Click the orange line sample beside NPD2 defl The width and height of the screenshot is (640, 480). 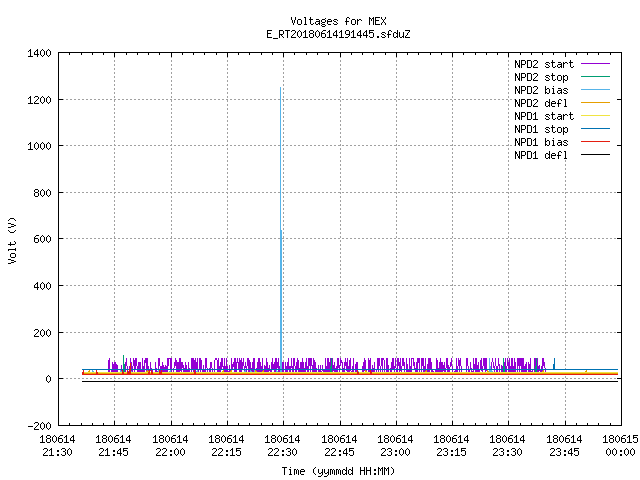(595, 102)
